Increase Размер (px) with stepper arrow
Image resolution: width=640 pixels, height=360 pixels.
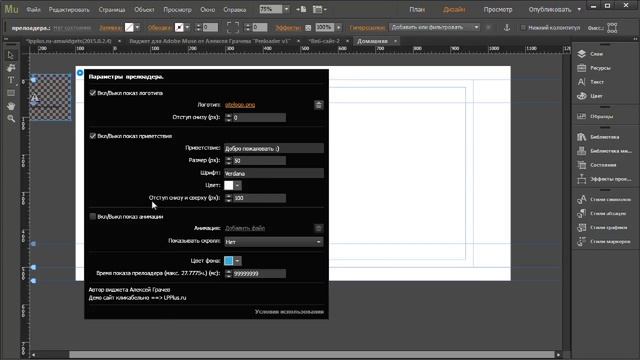[x=228, y=158]
